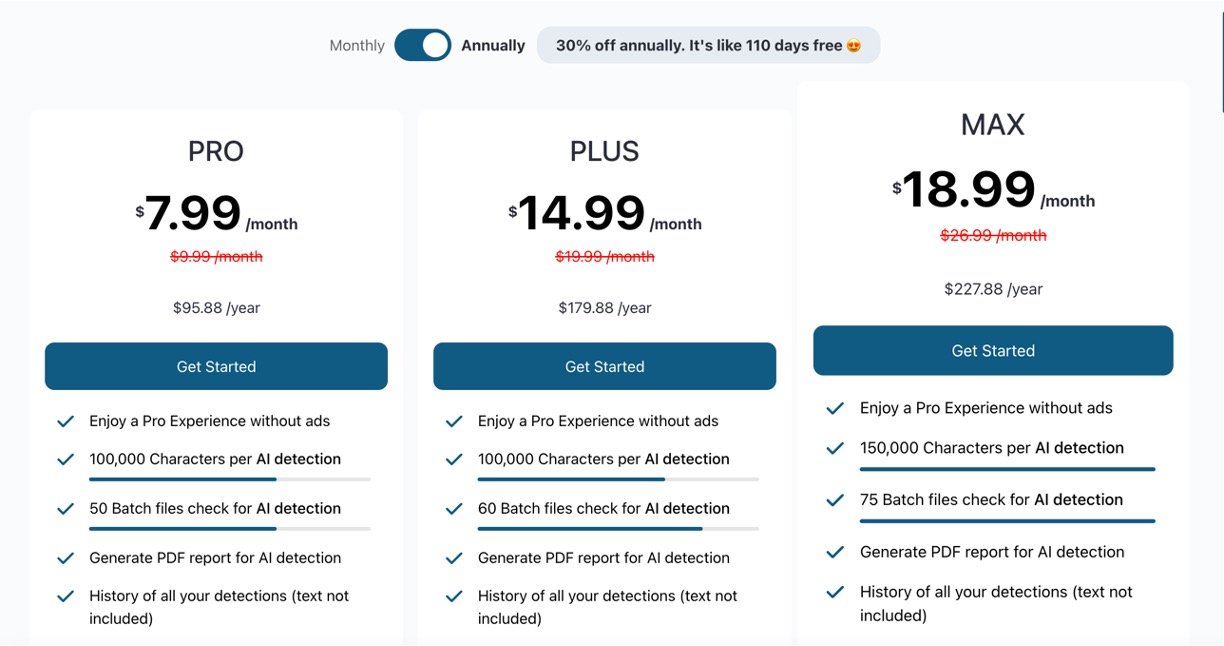The width and height of the screenshot is (1224, 646).
Task: Select the Monthly billing label
Action: click(357, 46)
